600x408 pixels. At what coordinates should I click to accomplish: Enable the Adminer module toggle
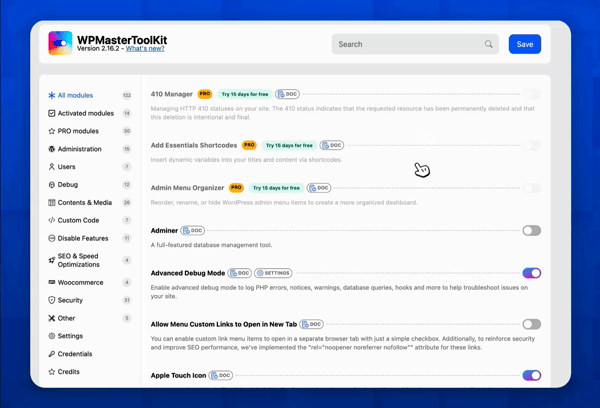click(532, 230)
